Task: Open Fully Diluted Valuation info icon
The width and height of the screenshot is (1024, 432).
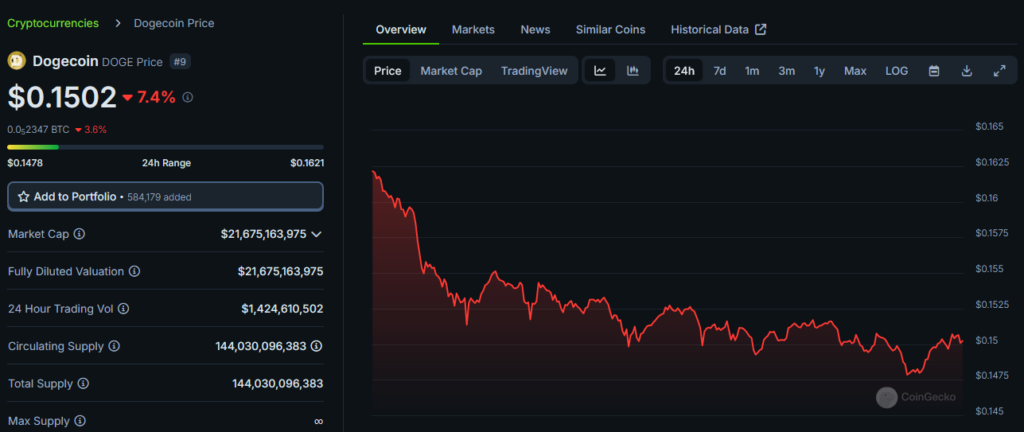Action: pyautogui.click(x=134, y=271)
